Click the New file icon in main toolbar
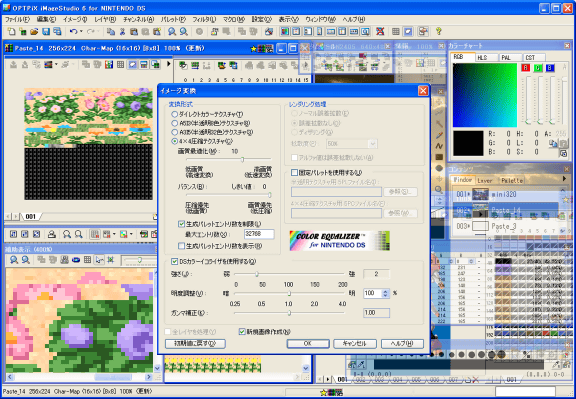 pyautogui.click(x=11, y=32)
